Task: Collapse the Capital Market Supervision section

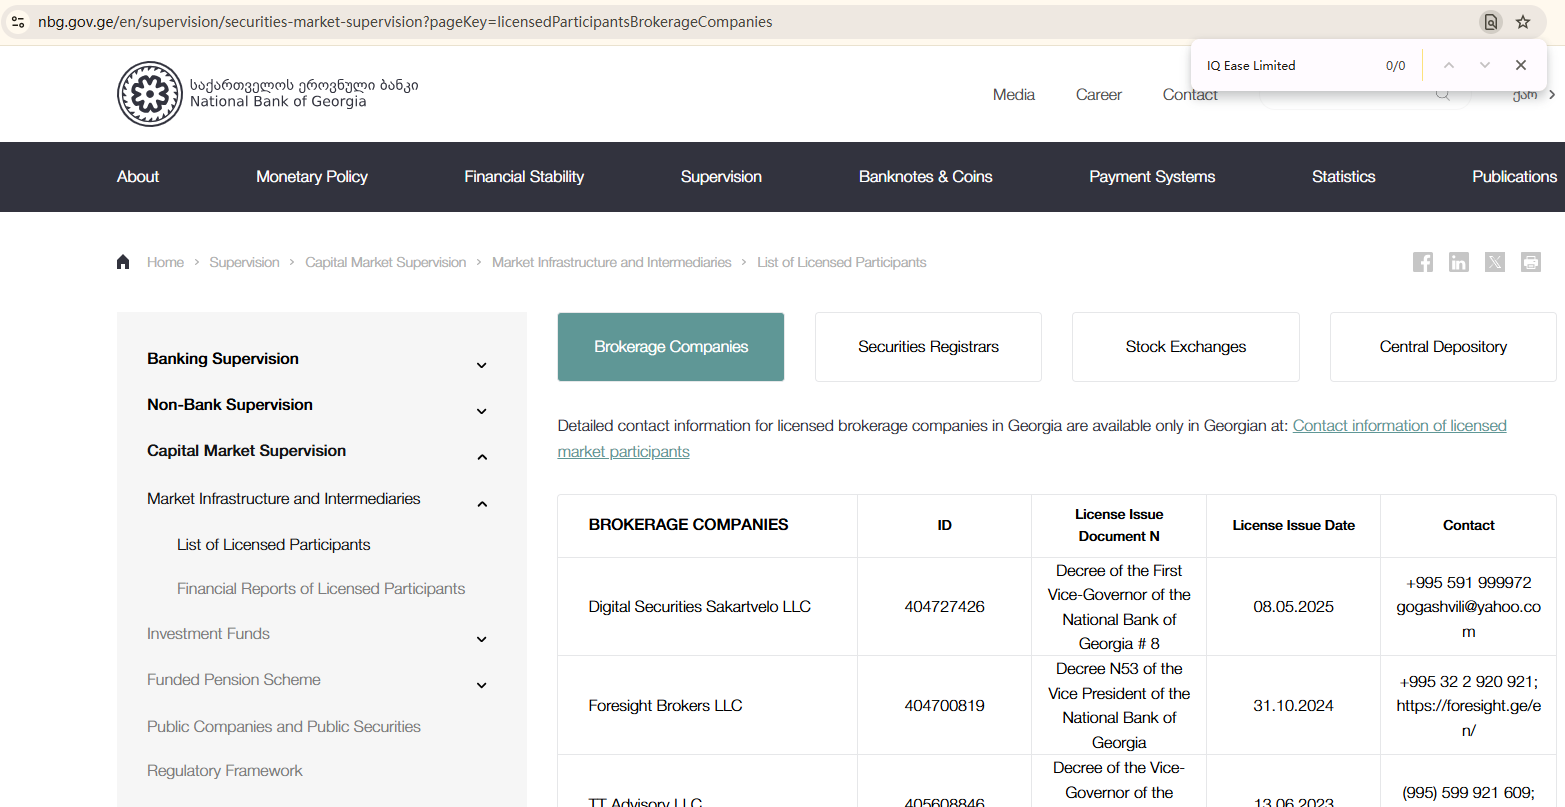Action: 481,457
